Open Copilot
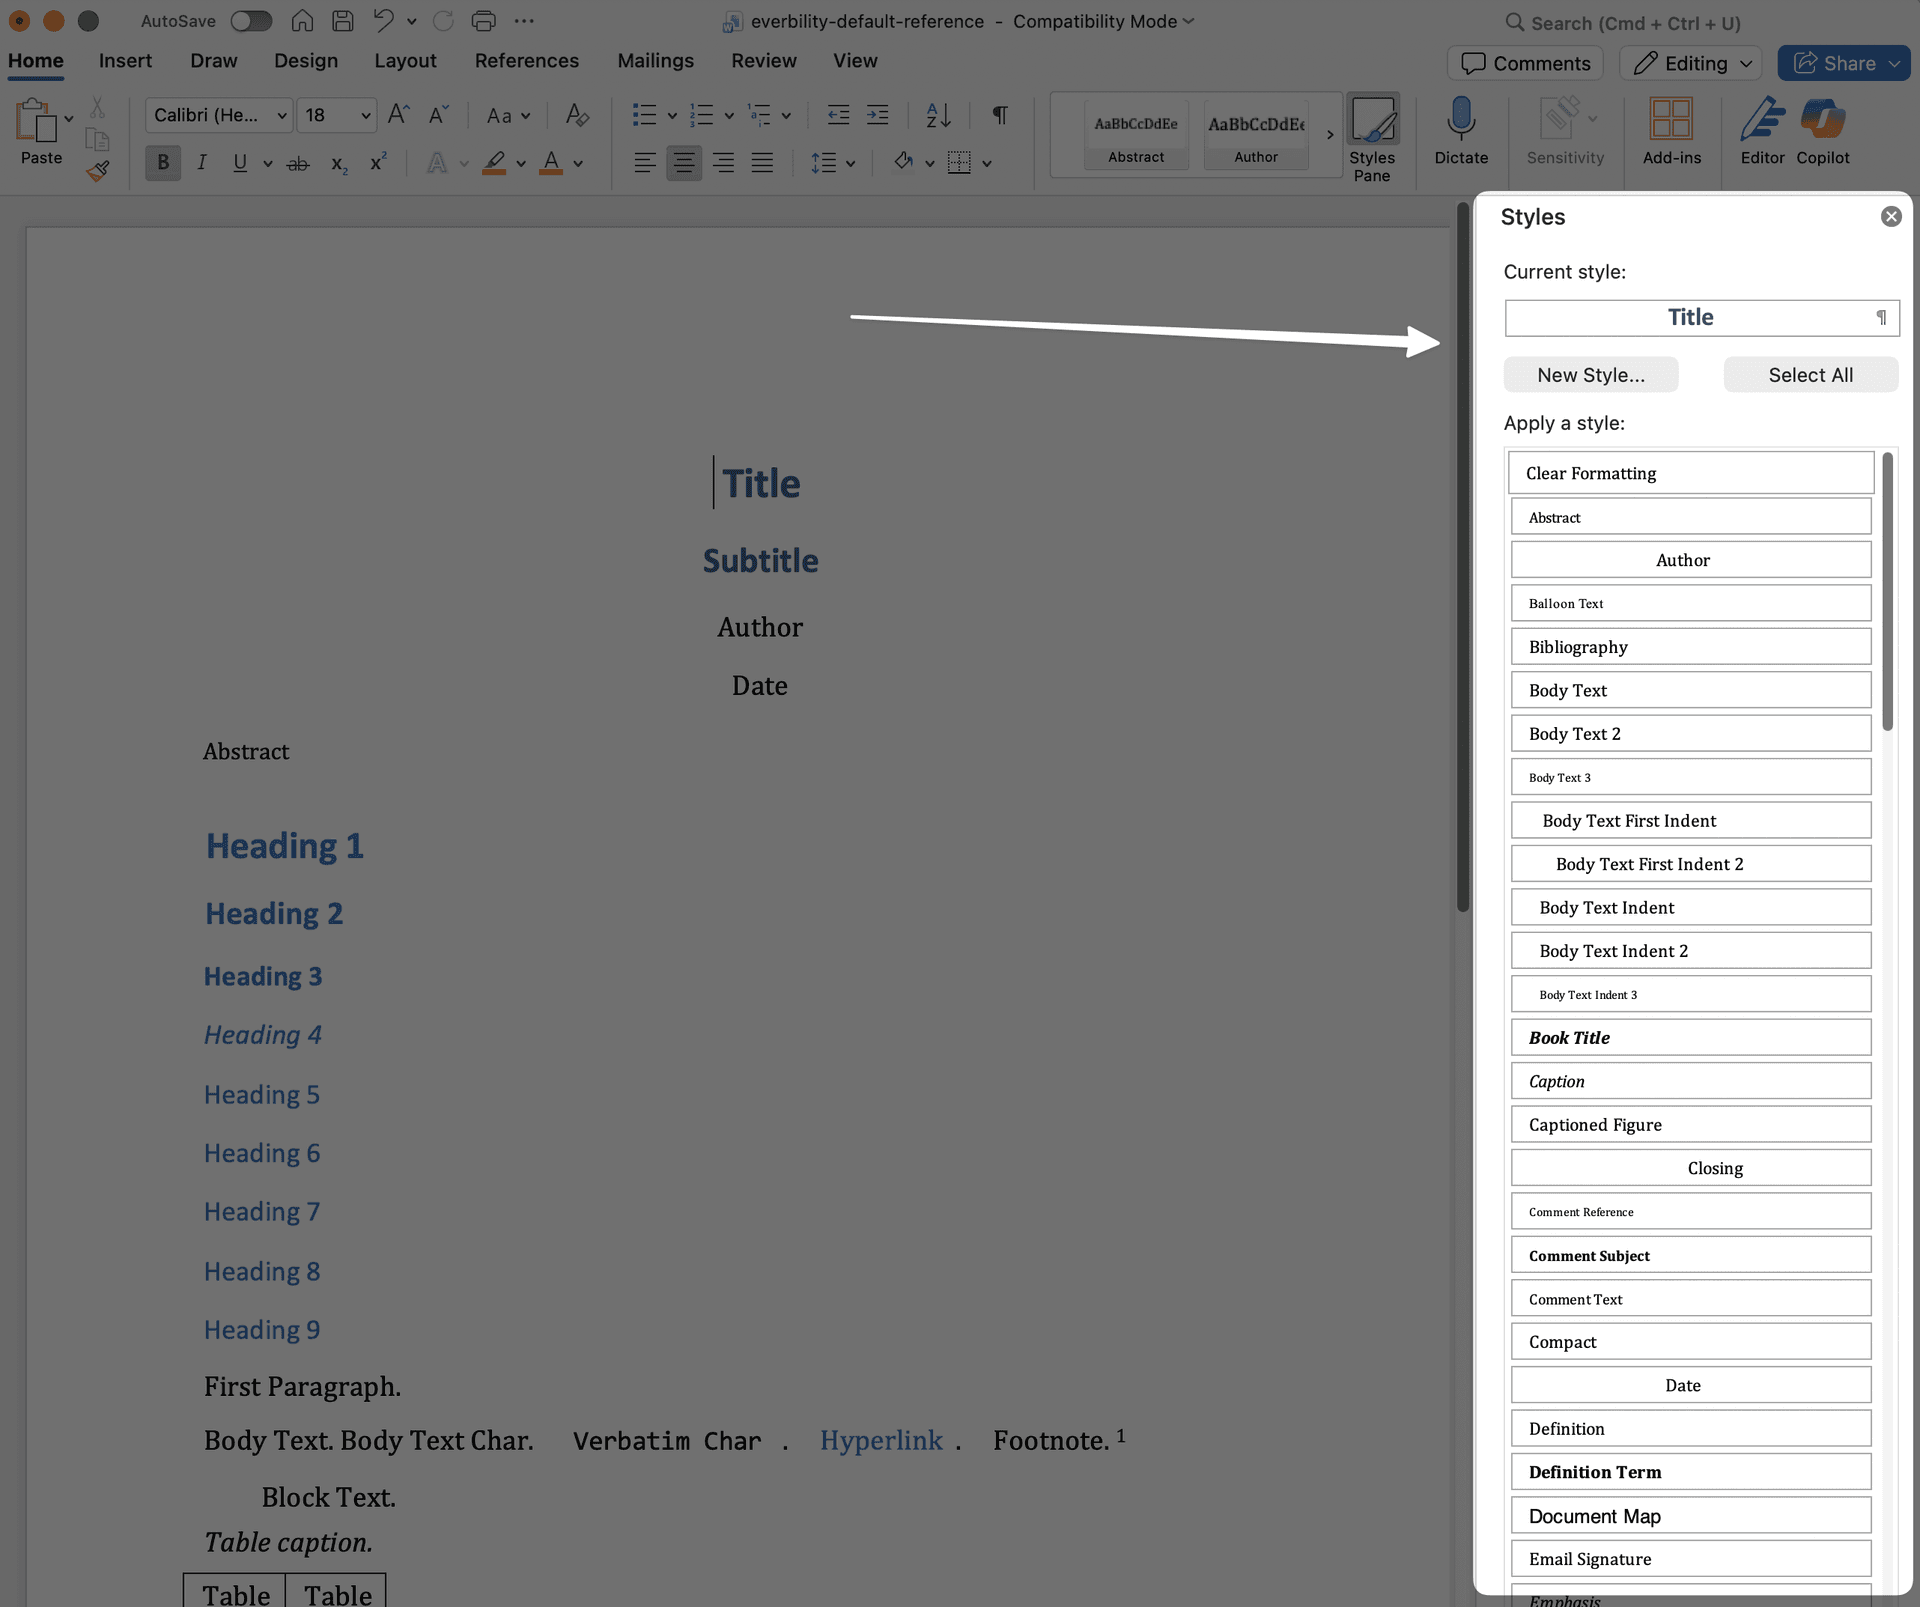This screenshot has height=1607, width=1920. 1823,133
